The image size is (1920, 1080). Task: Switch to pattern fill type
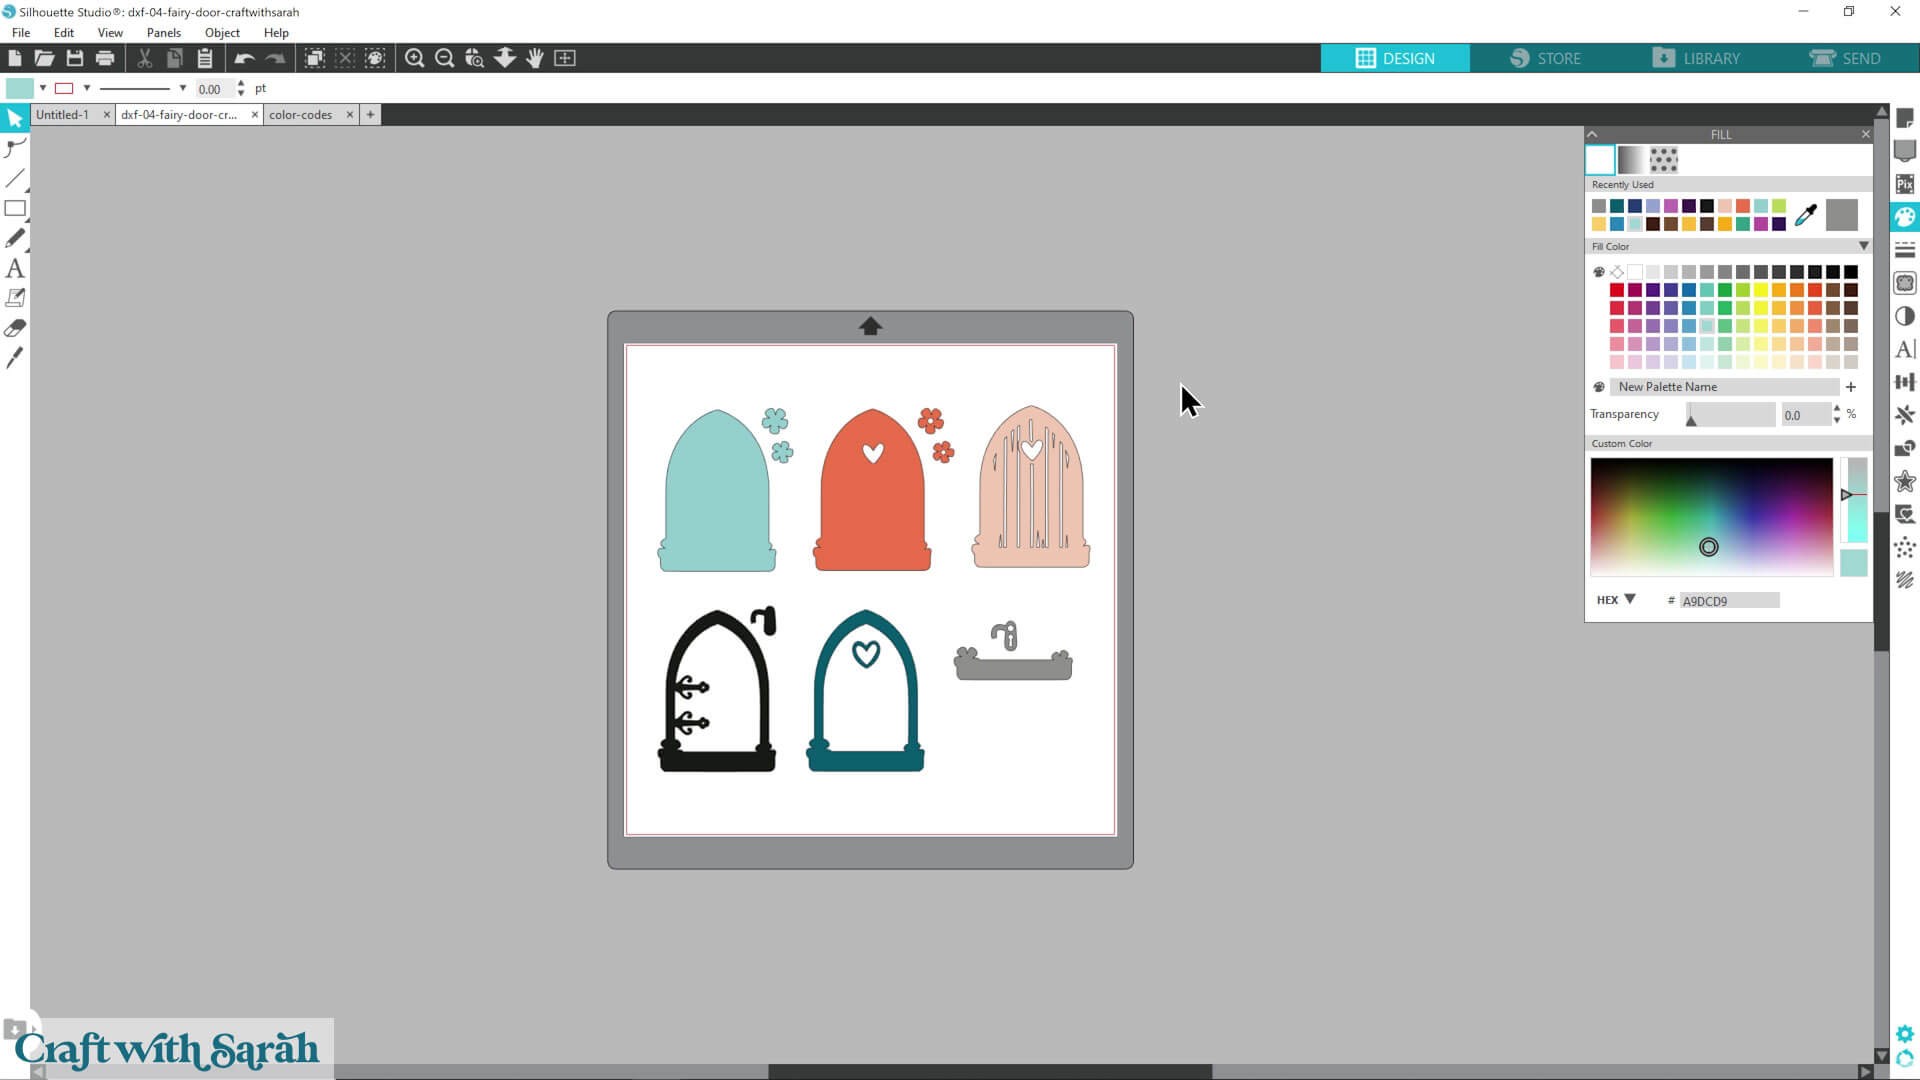tap(1663, 159)
